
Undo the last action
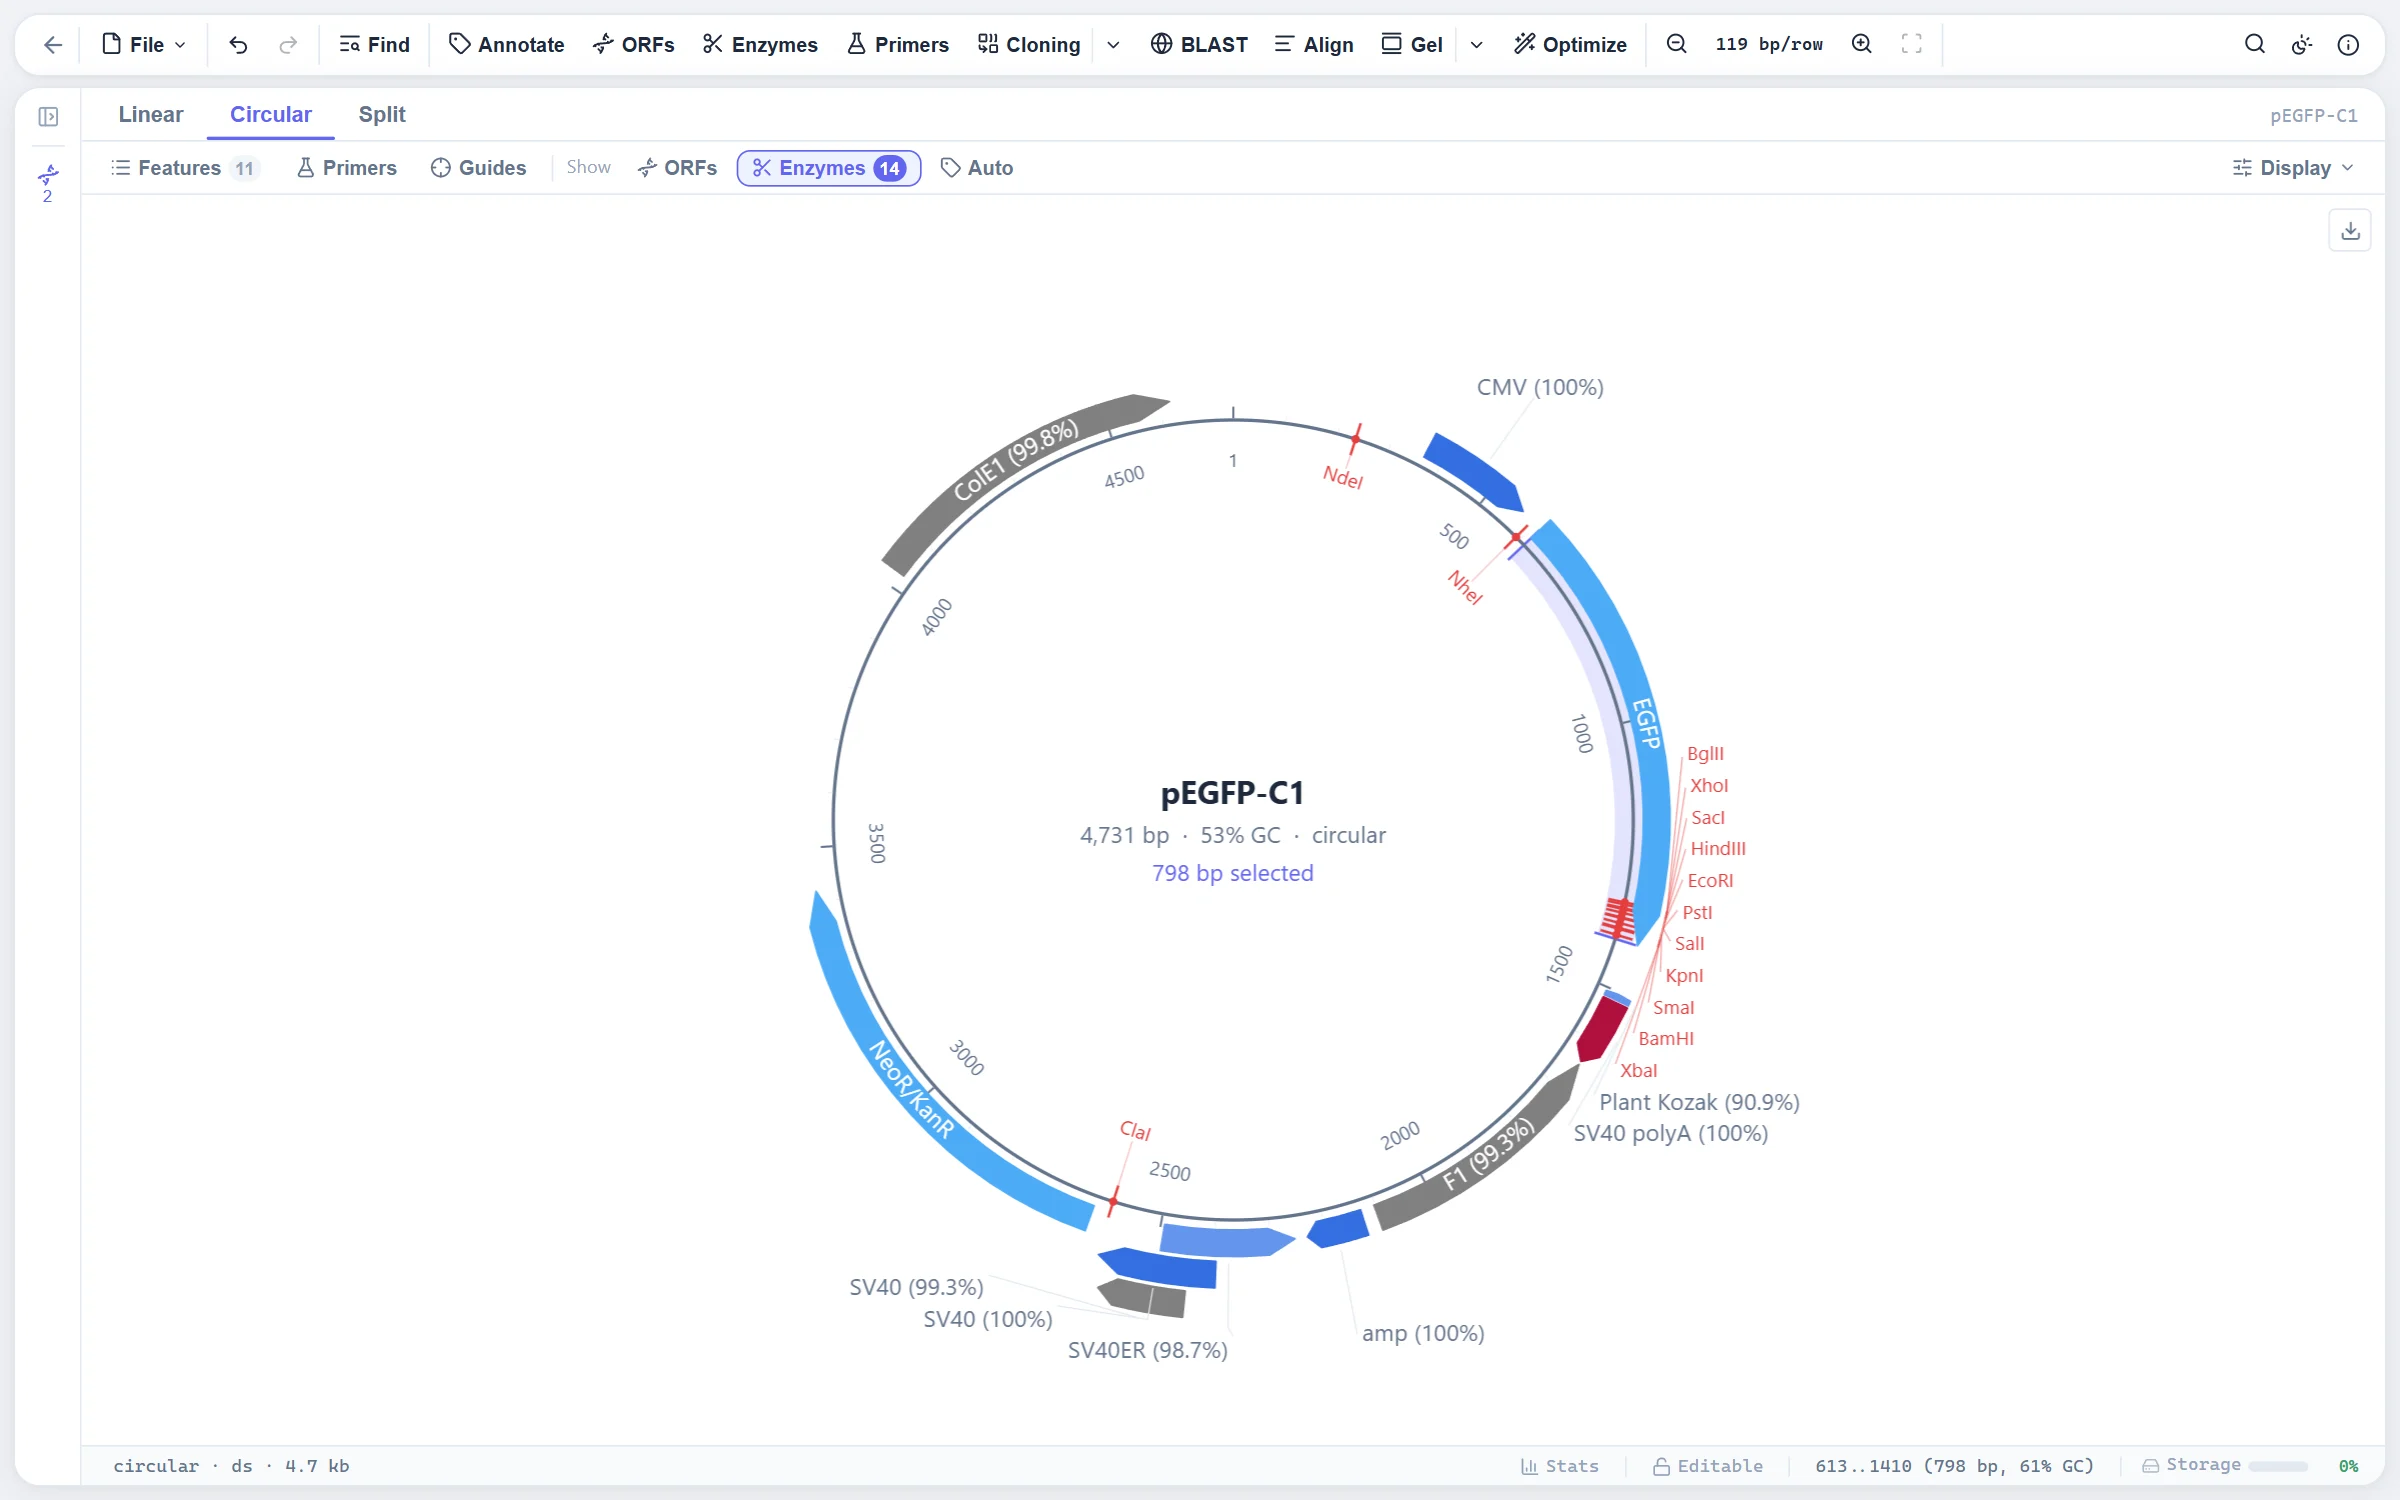238,44
